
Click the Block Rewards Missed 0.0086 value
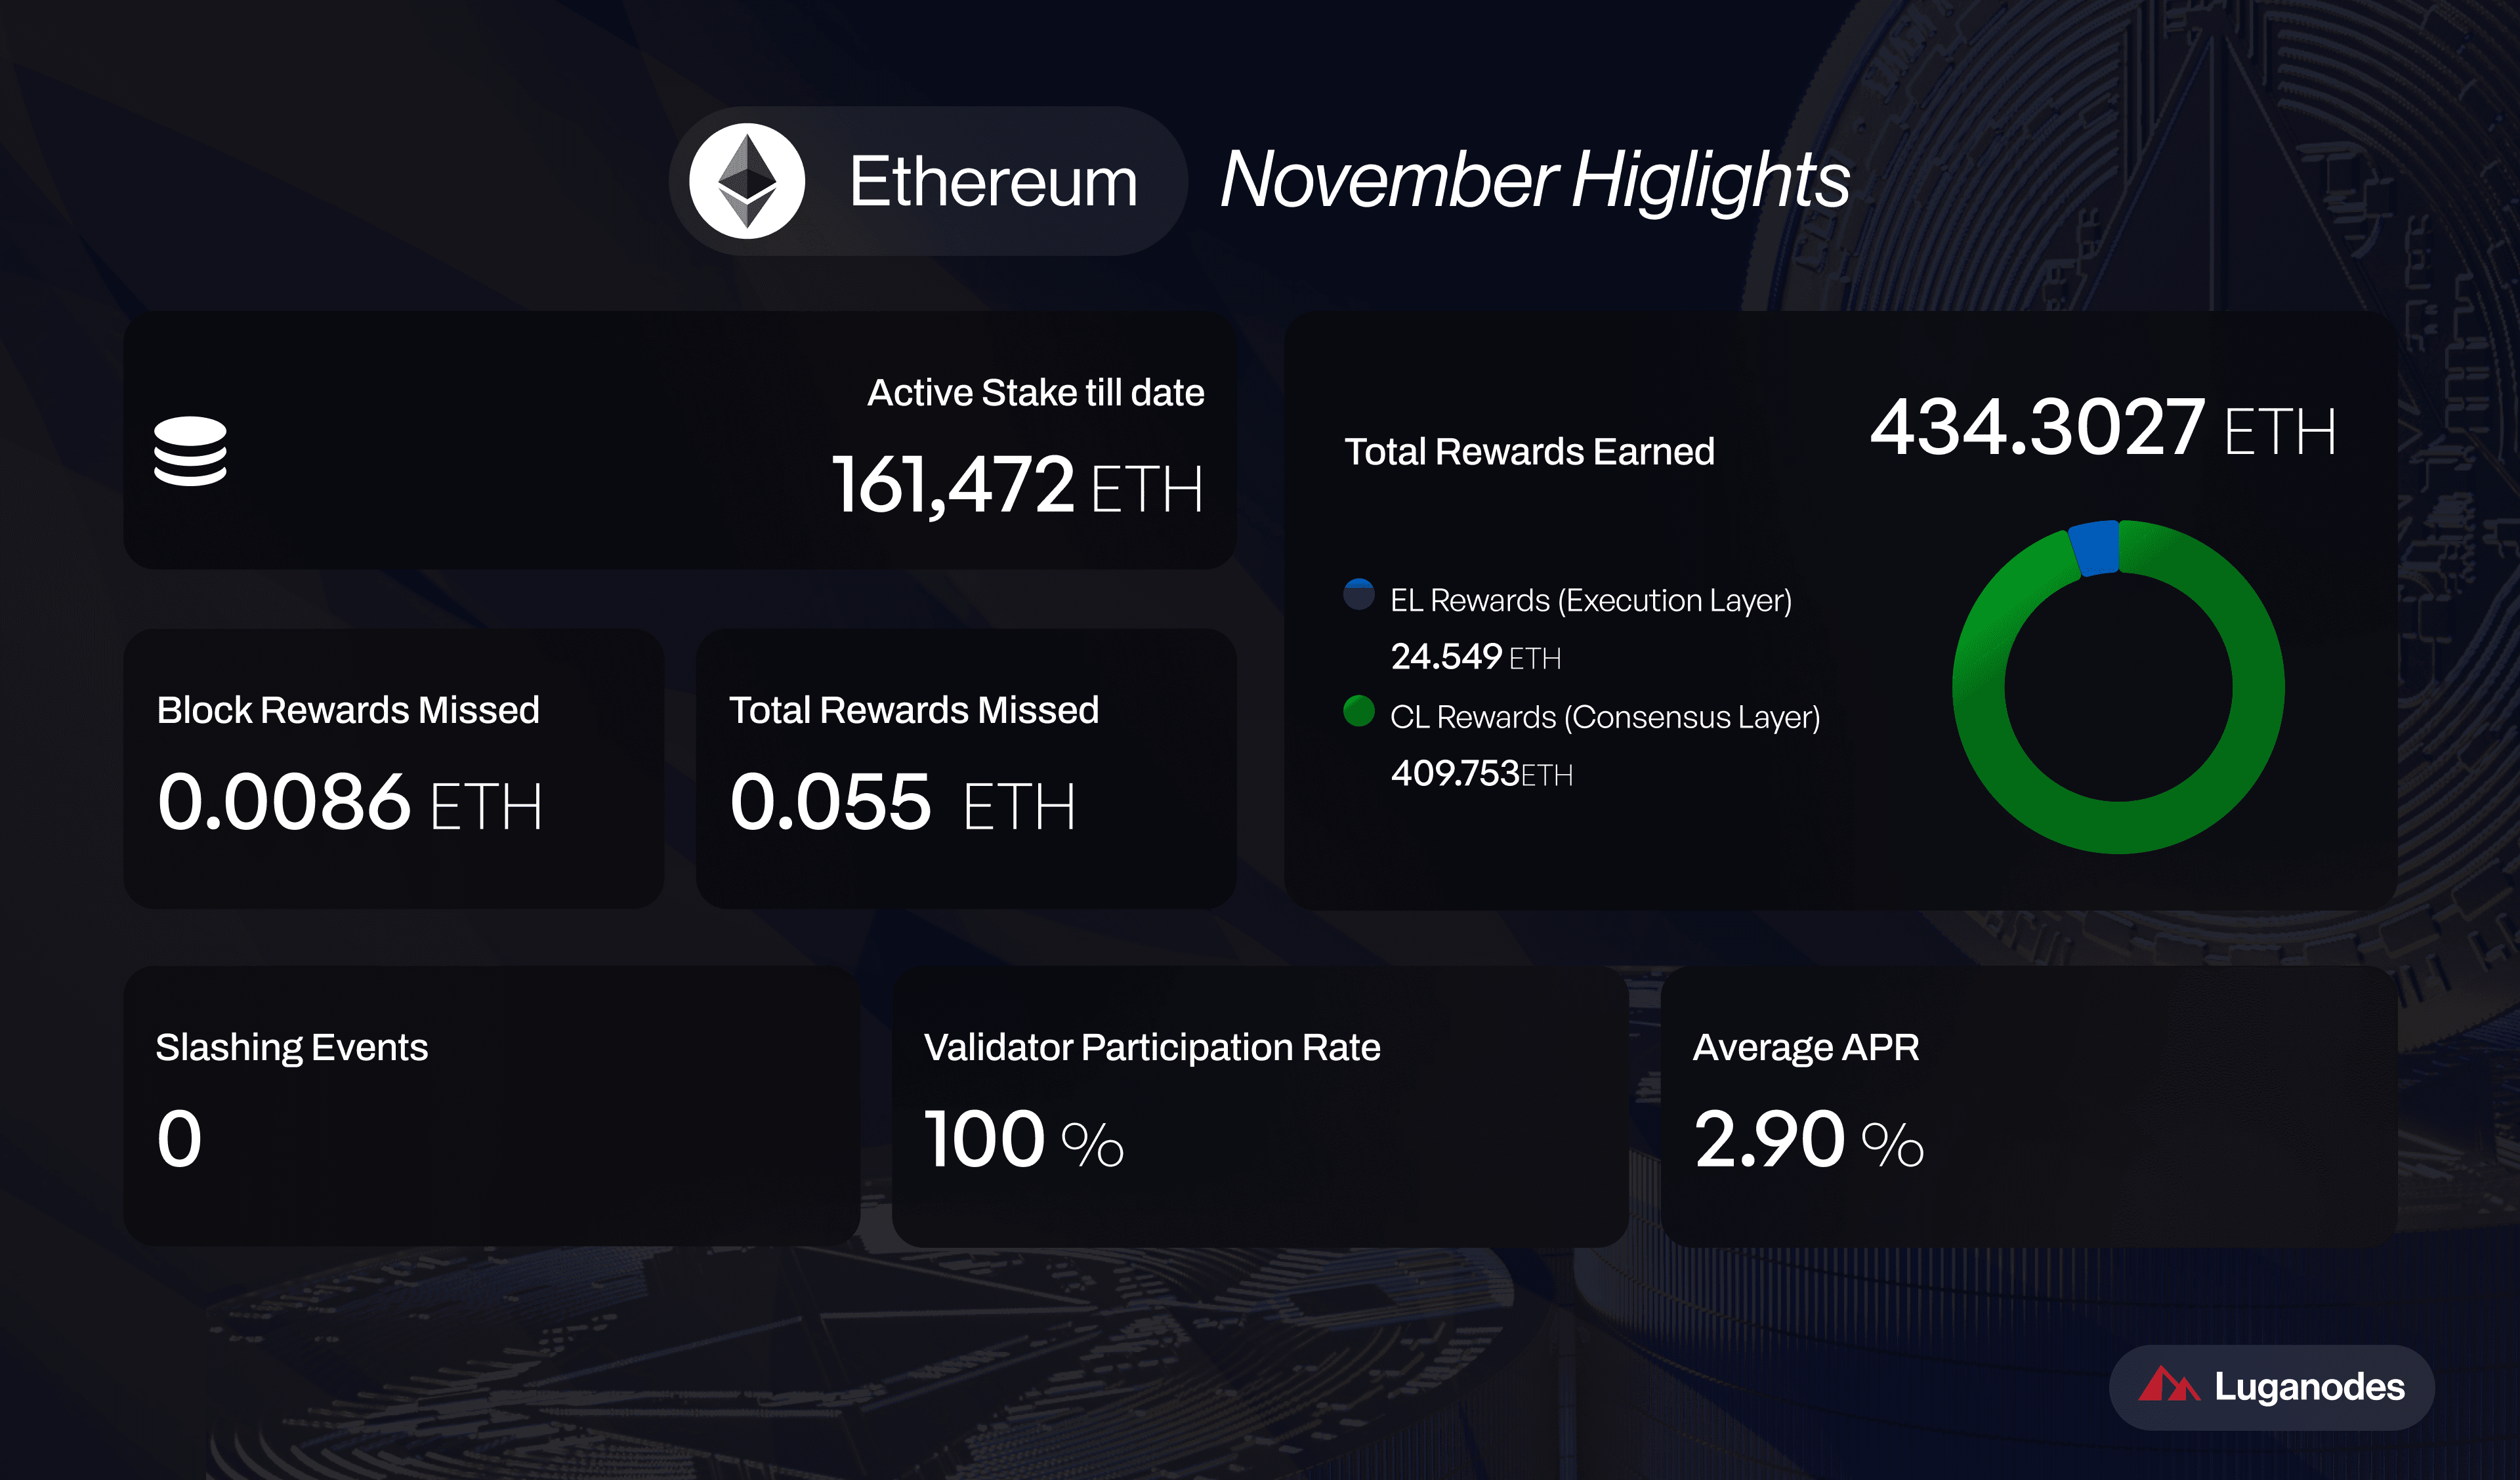[x=349, y=802]
